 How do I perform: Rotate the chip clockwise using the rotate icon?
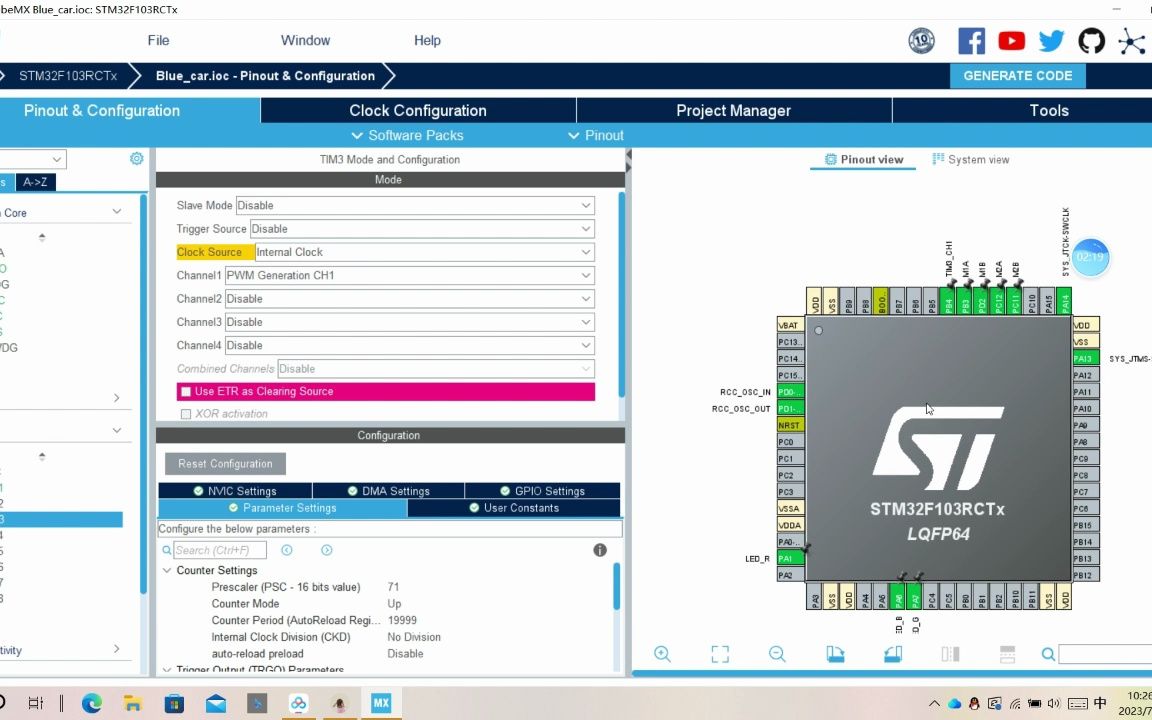(835, 653)
